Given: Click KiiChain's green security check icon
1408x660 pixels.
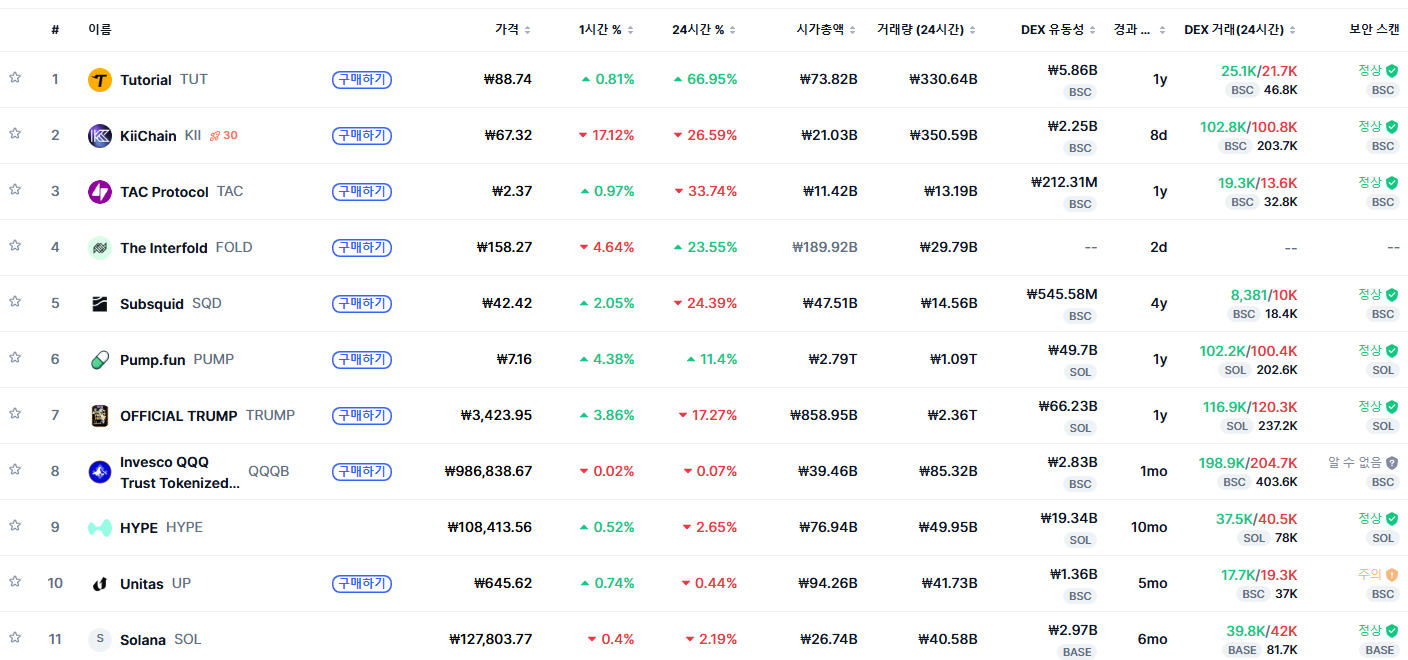Looking at the screenshot, I should click(x=1391, y=127).
